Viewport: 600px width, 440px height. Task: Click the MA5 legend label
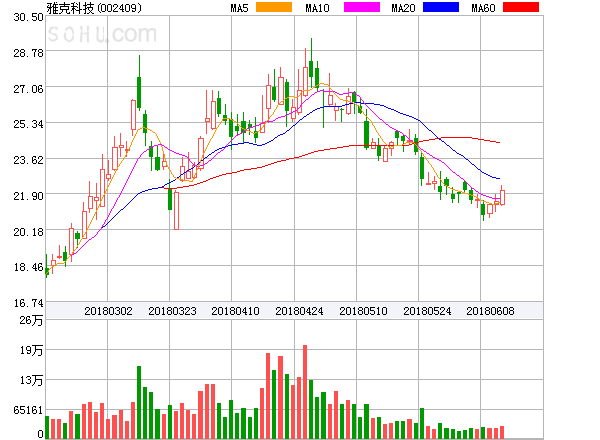(240, 8)
